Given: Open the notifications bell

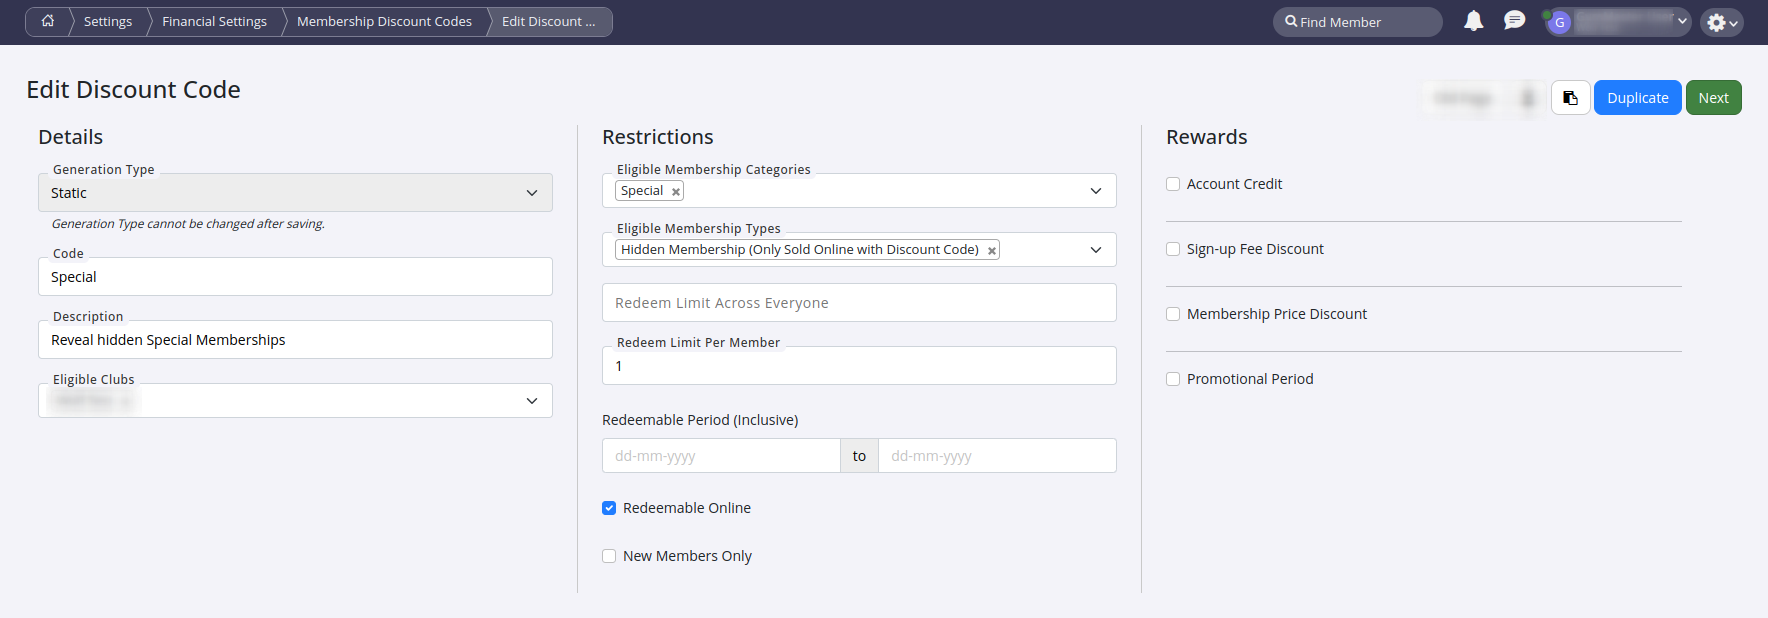Looking at the screenshot, I should point(1473,21).
